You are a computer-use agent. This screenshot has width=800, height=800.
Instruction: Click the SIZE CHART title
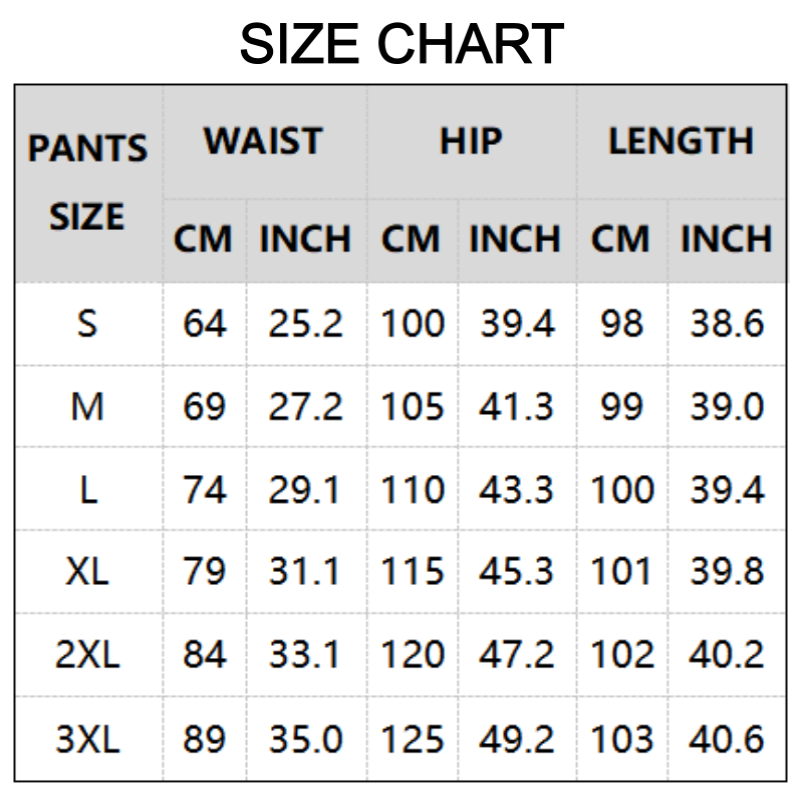tap(401, 44)
